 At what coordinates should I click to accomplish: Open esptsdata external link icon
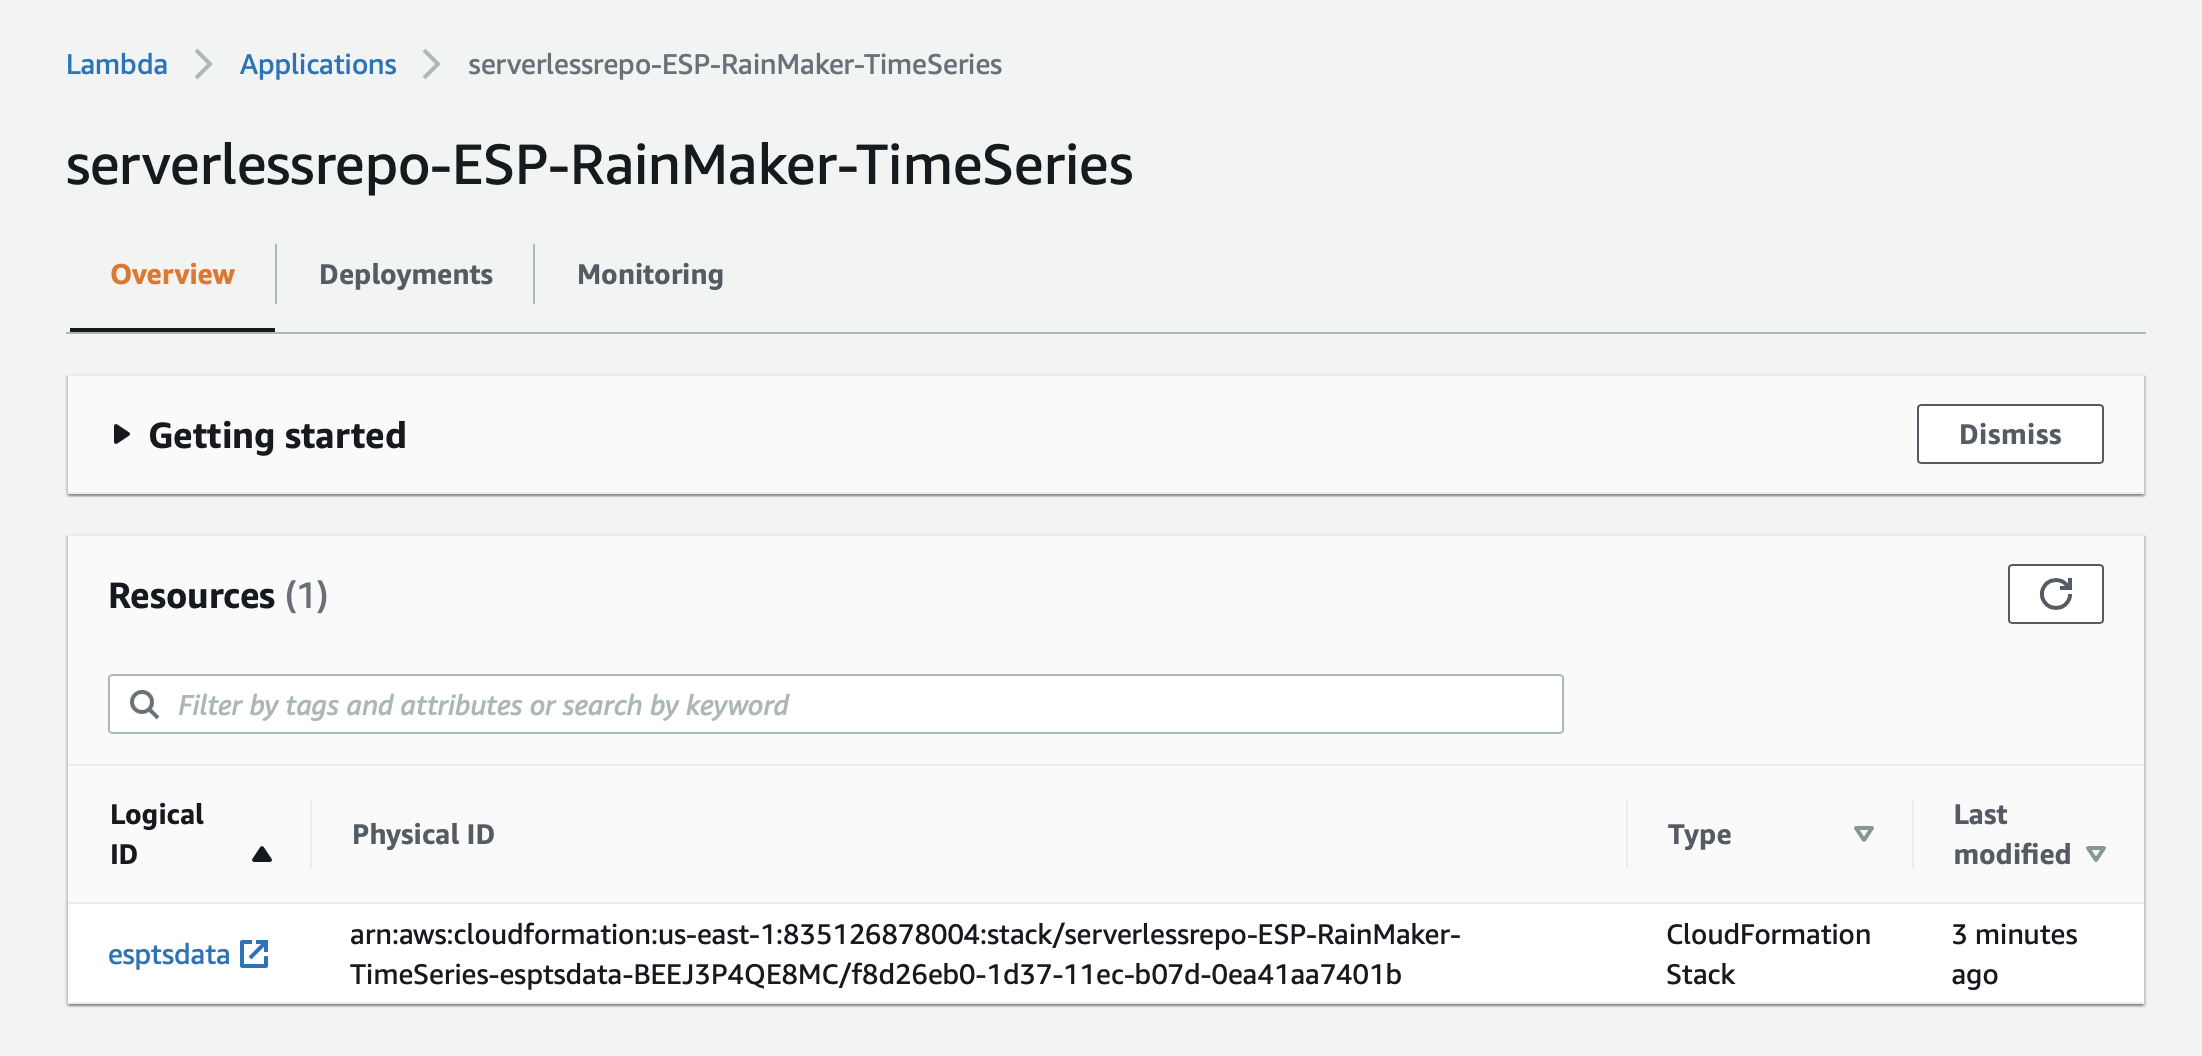click(x=255, y=954)
